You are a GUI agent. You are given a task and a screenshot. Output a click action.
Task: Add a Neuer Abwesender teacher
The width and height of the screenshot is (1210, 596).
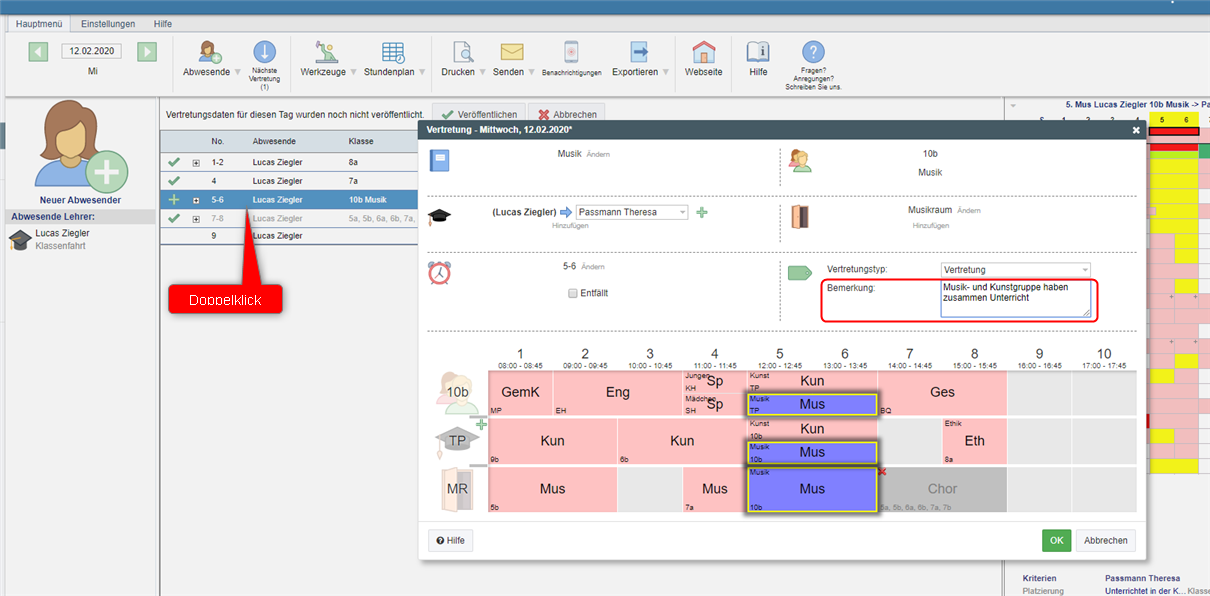tap(80, 148)
